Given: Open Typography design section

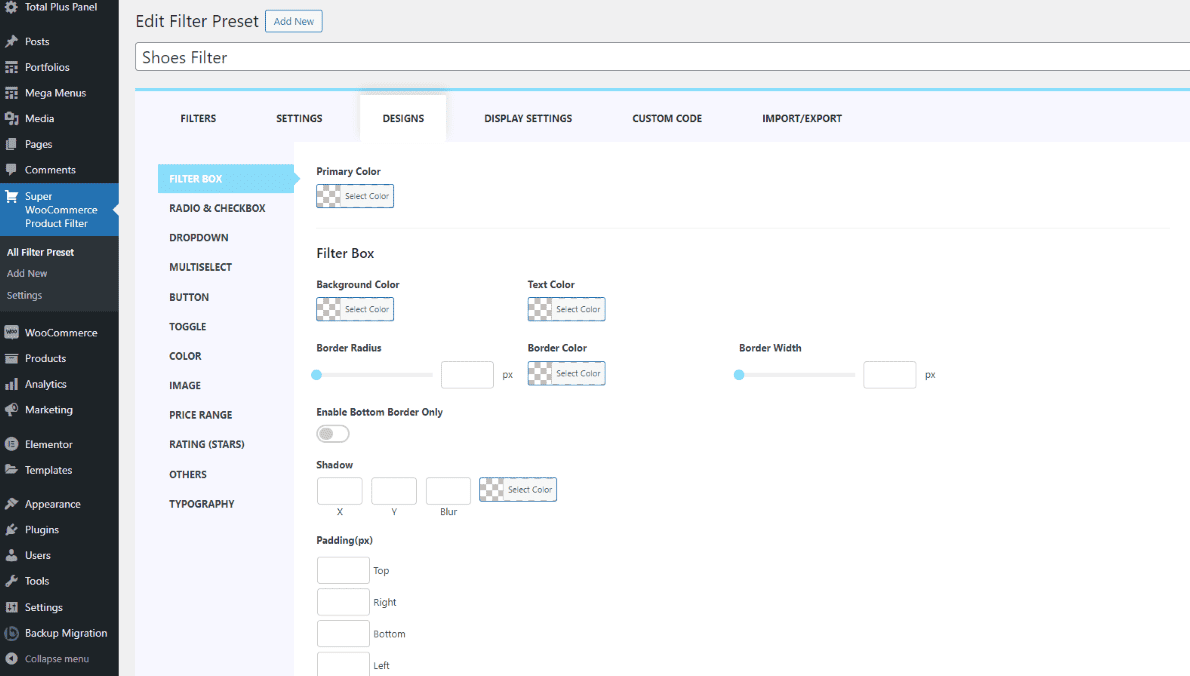Looking at the screenshot, I should (x=202, y=504).
